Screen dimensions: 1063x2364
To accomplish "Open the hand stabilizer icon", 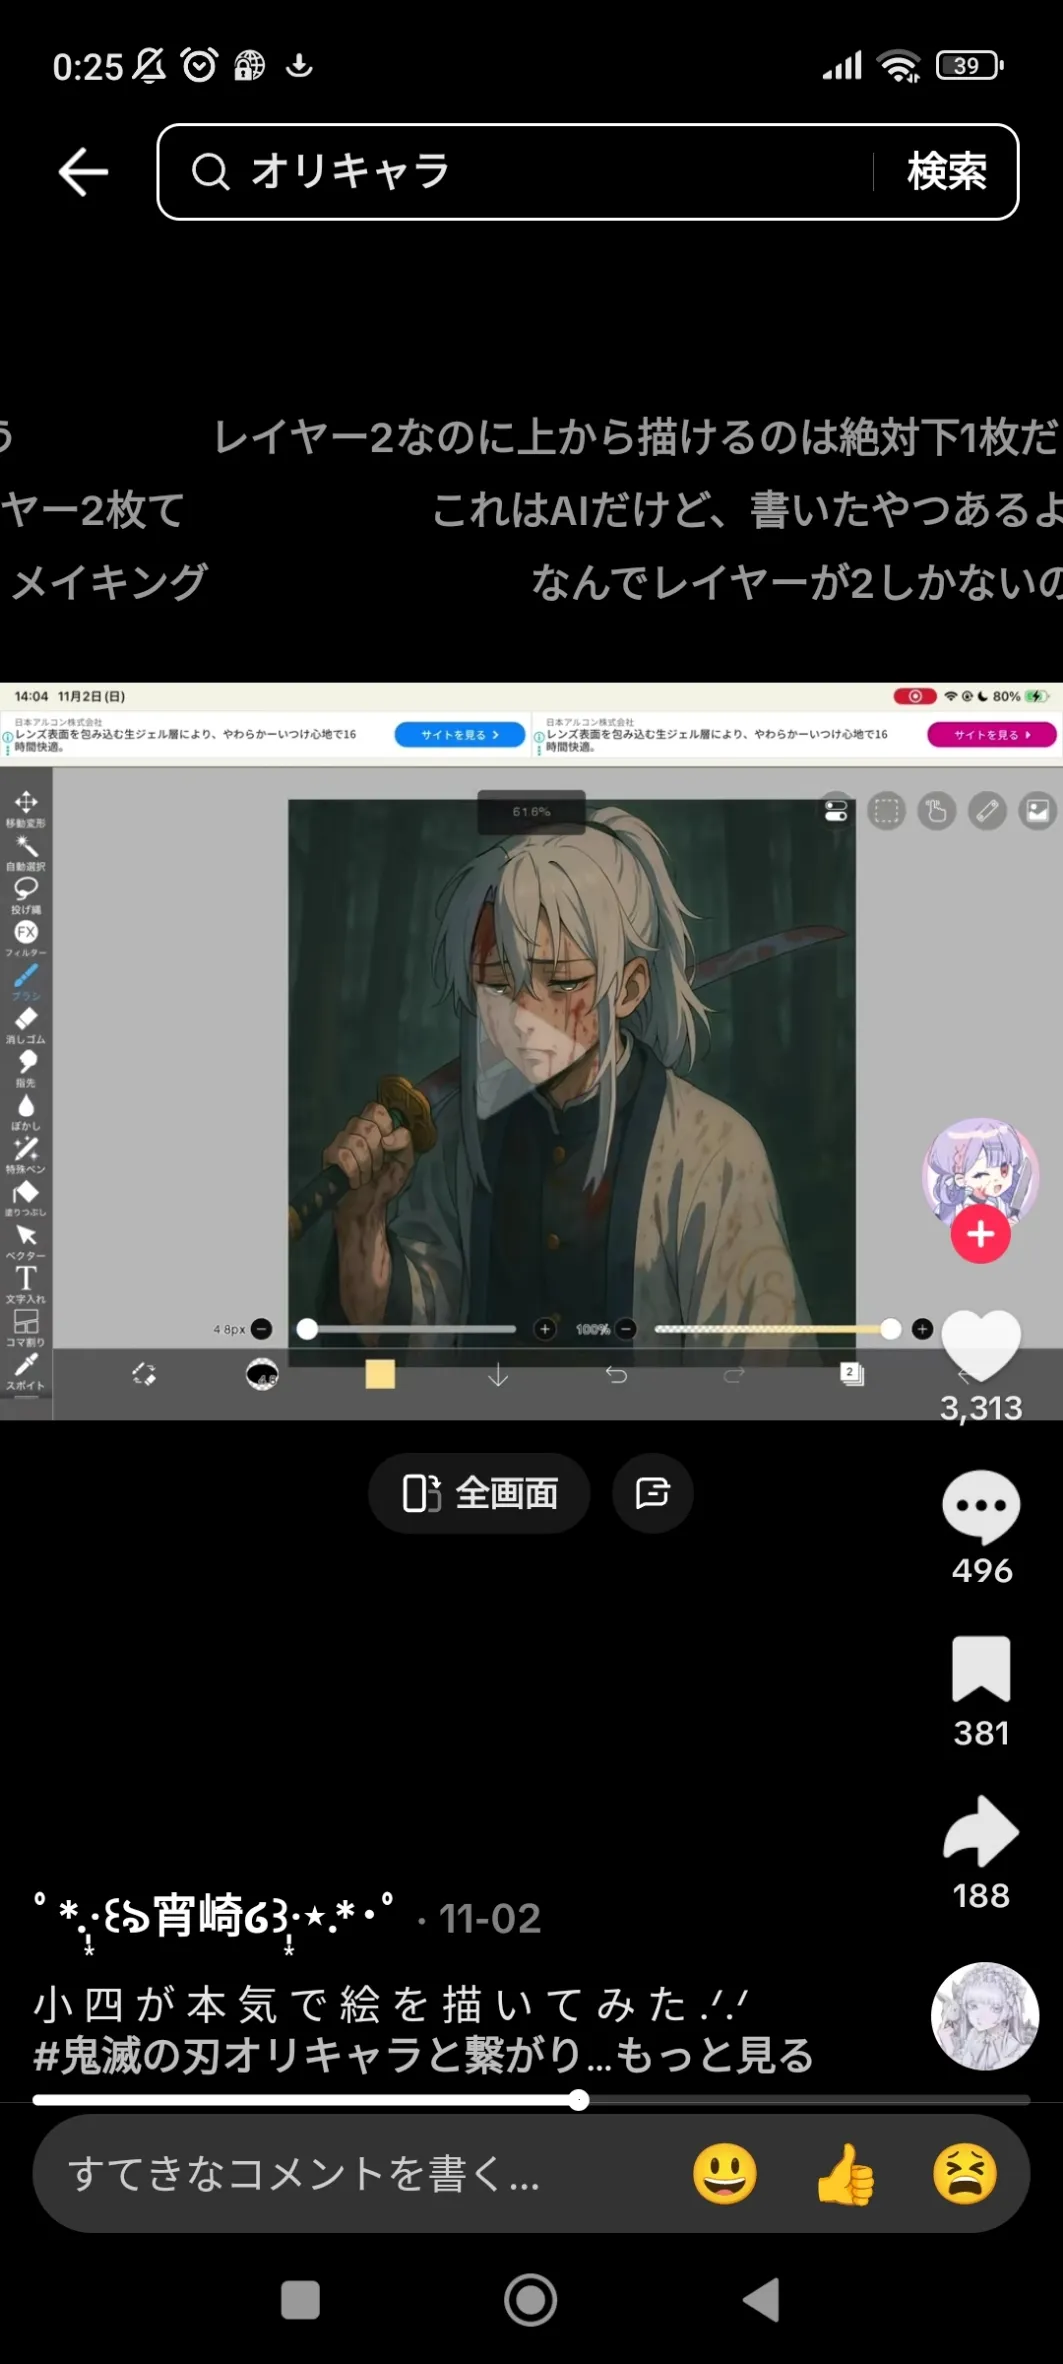I will pyautogui.click(x=937, y=811).
